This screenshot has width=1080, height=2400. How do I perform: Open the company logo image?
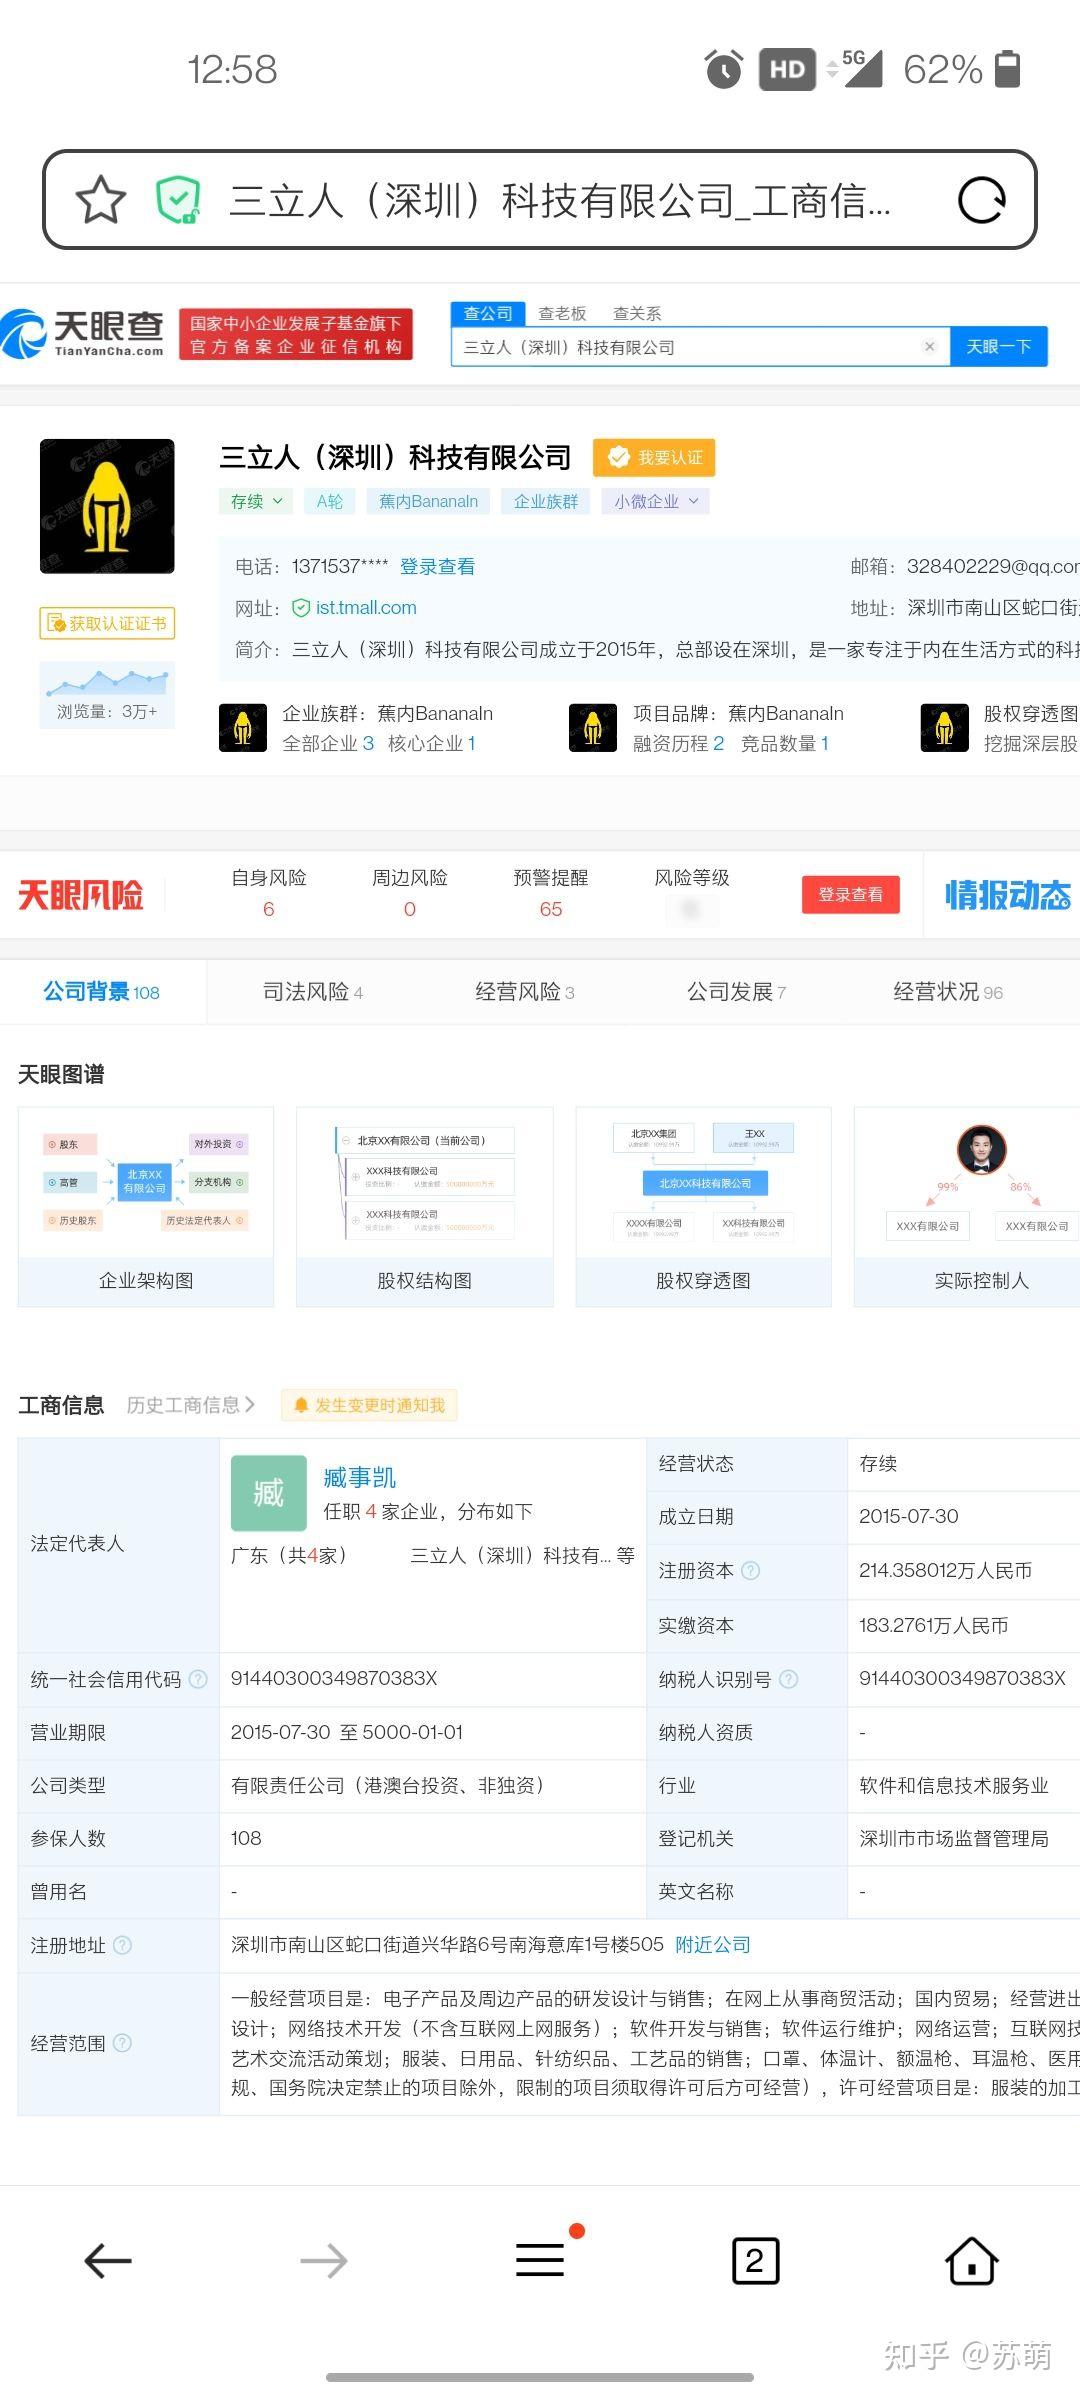click(x=107, y=506)
